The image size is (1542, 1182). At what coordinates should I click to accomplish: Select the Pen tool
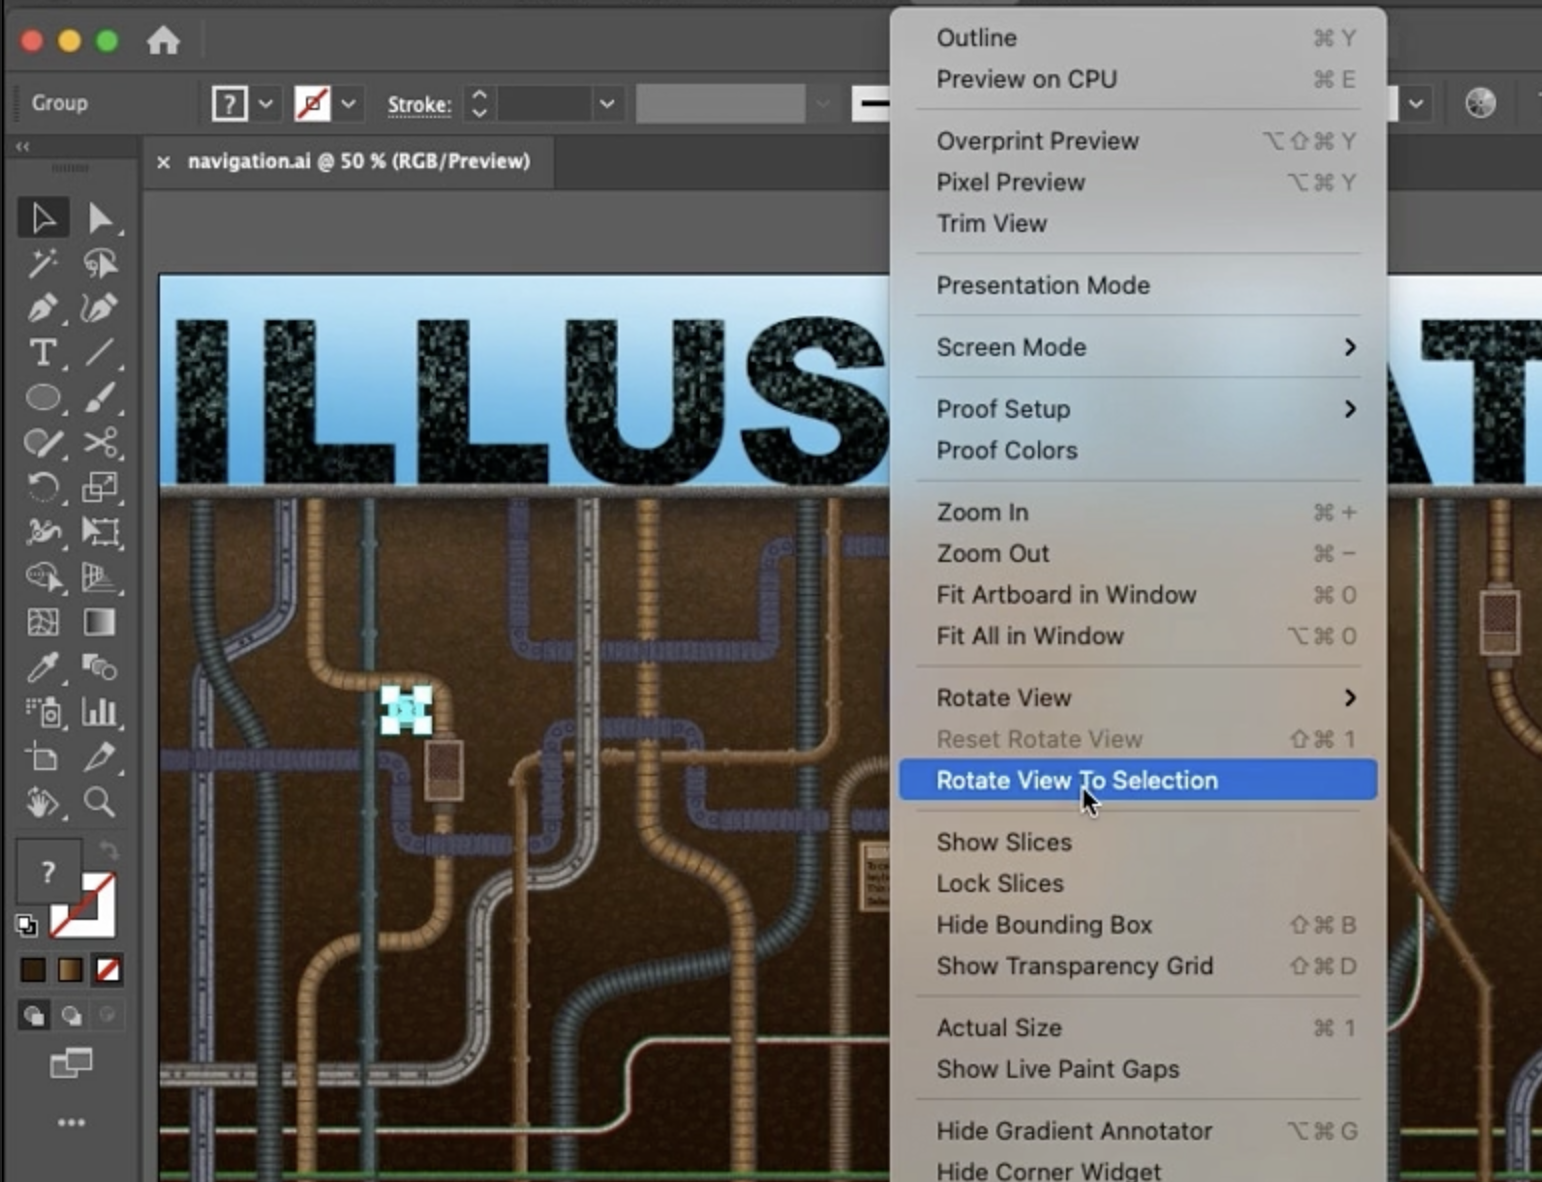pos(43,308)
